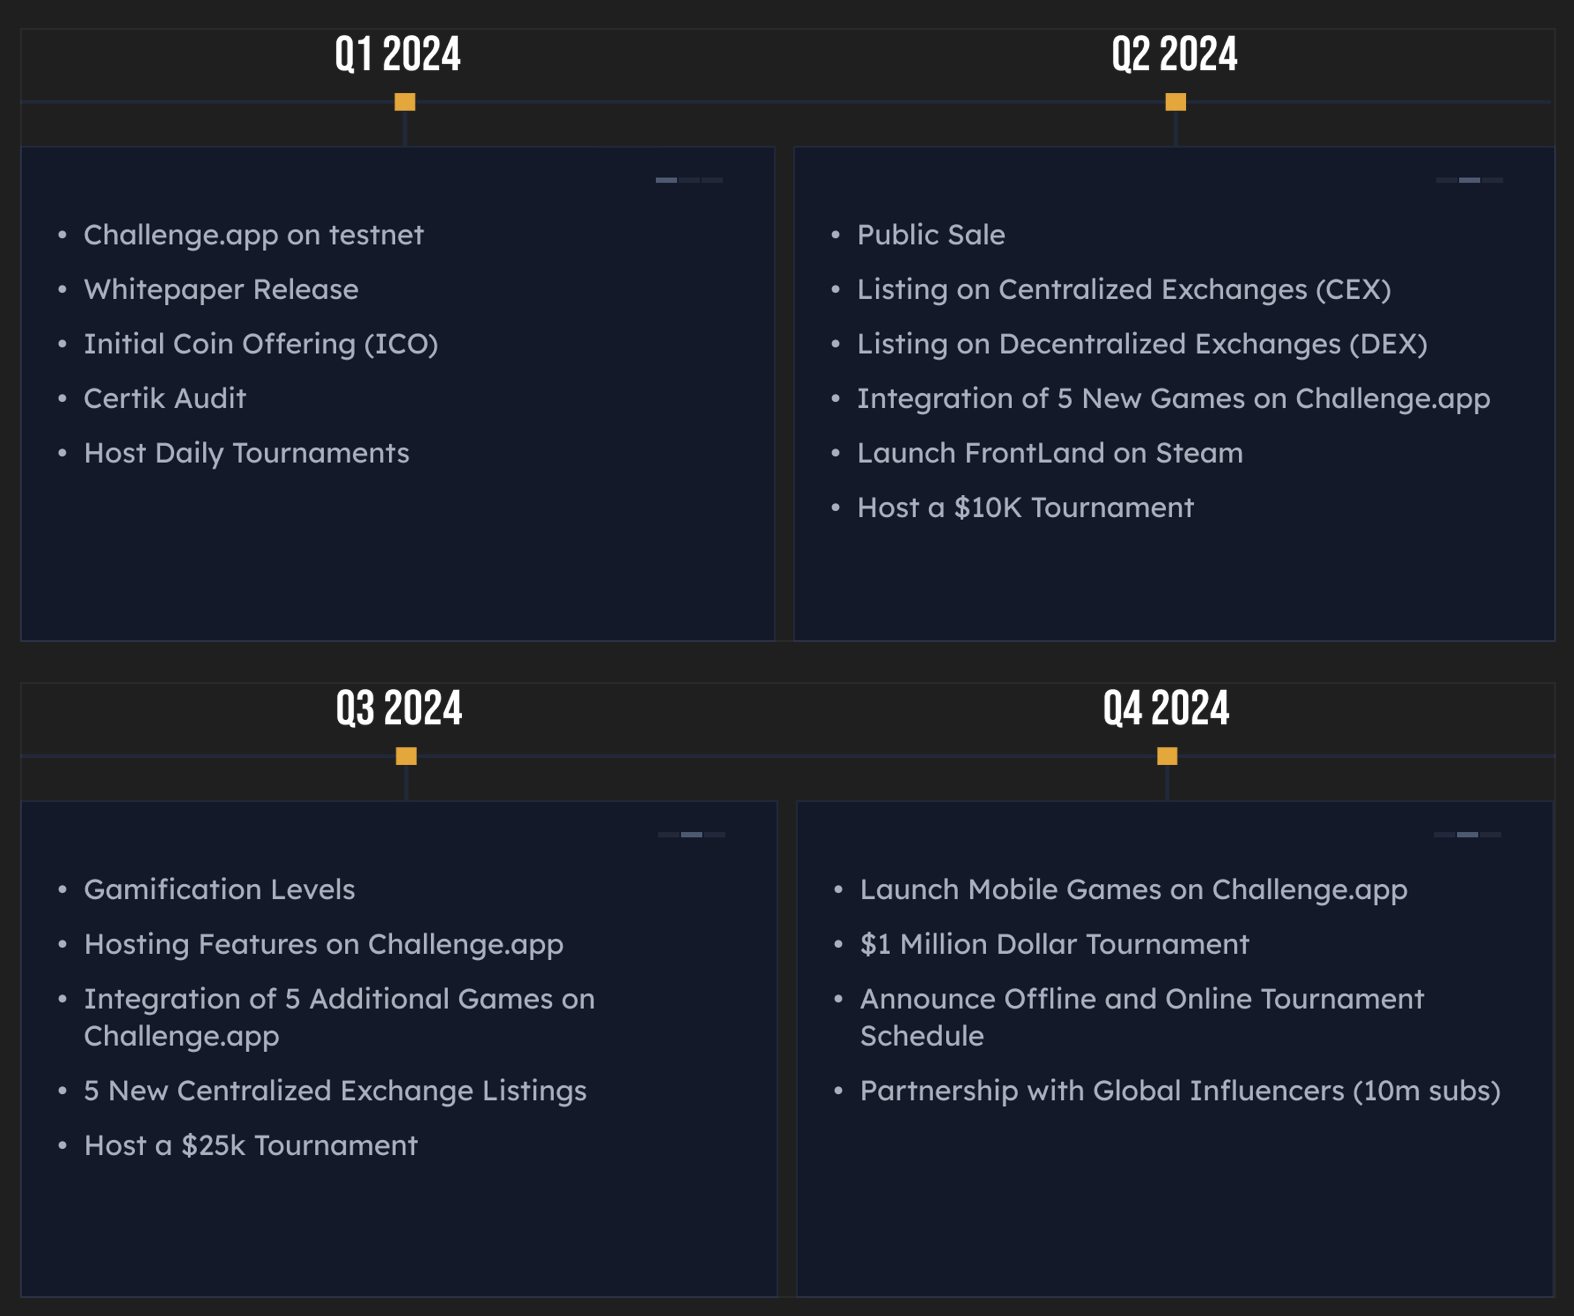Click the Q1 2024 heading

click(x=398, y=54)
